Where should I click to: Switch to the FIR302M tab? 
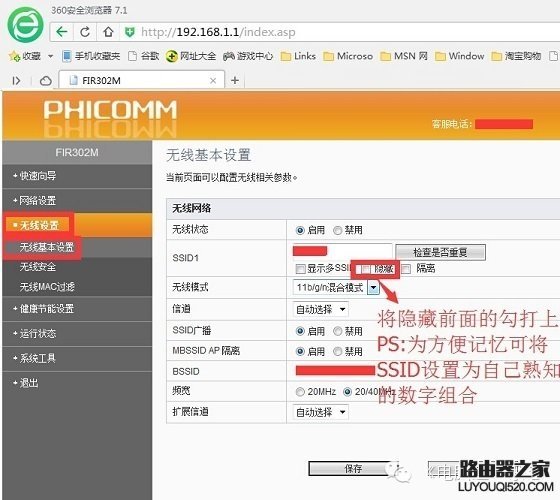click(x=141, y=80)
